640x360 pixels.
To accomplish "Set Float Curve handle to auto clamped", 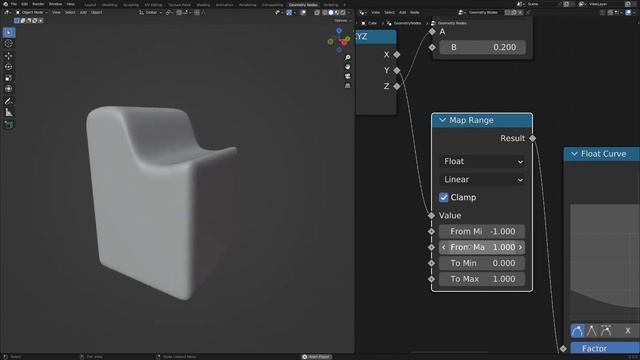I will click(x=606, y=331).
